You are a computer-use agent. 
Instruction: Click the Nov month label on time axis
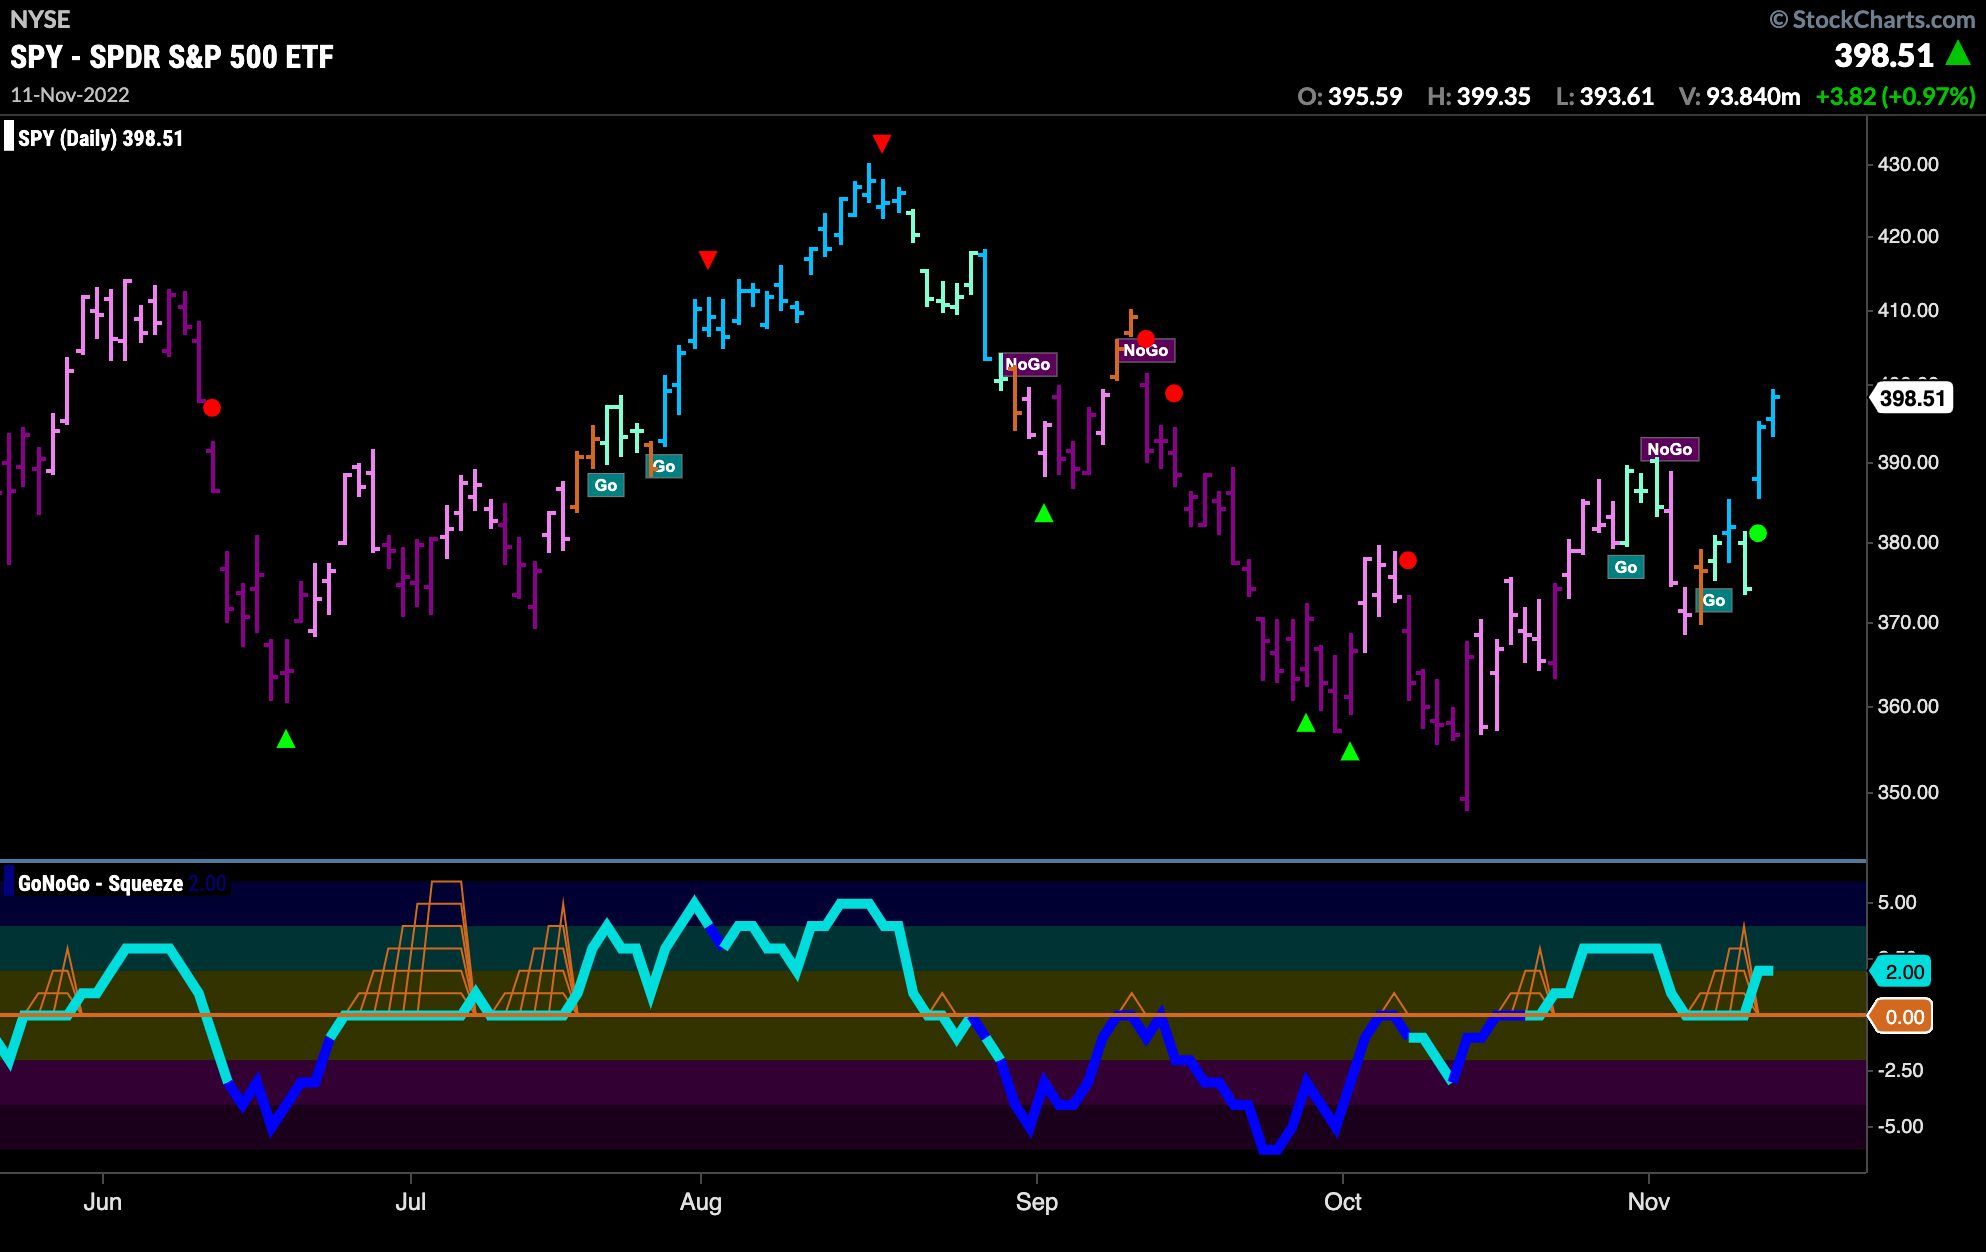[x=1649, y=1201]
